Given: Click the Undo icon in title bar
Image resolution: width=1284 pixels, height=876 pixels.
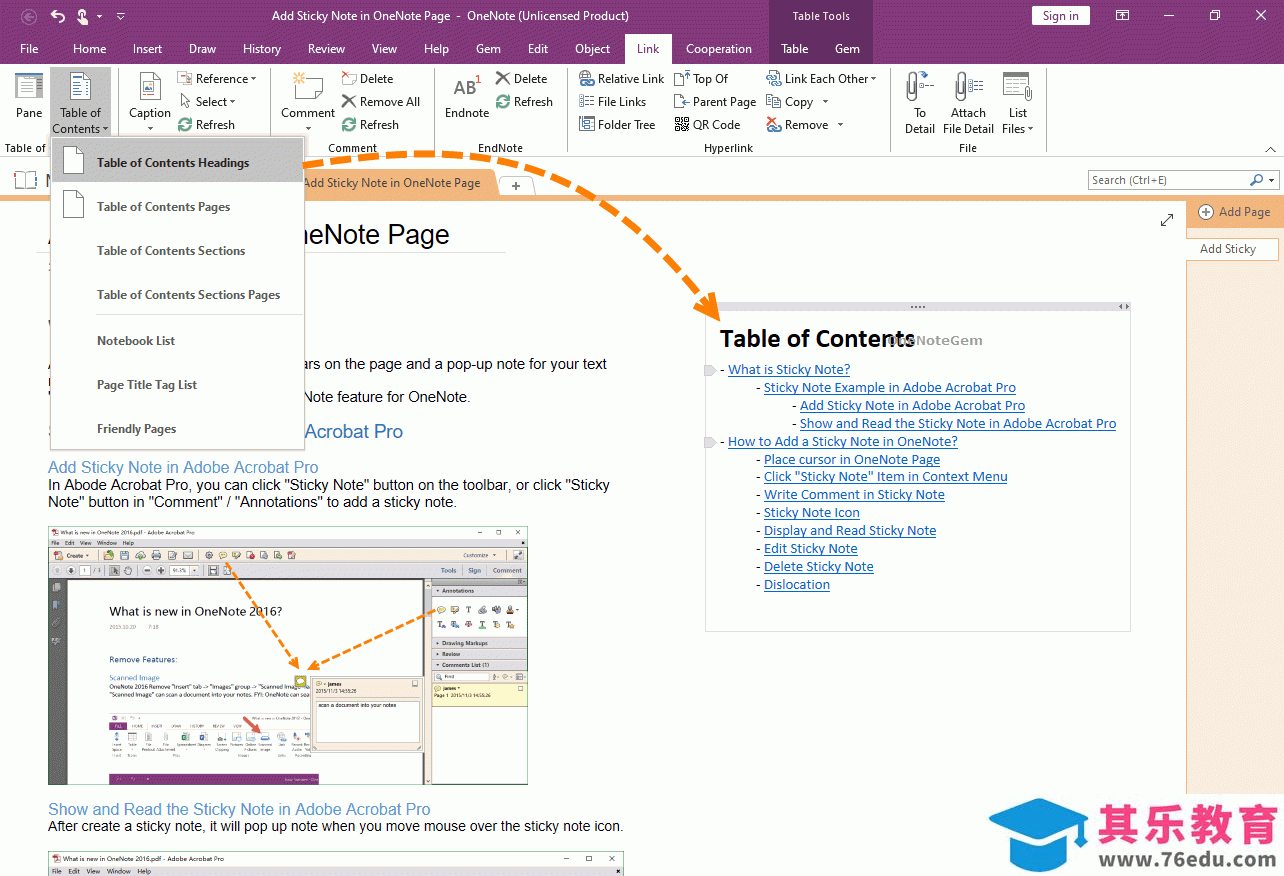Looking at the screenshot, I should (57, 16).
